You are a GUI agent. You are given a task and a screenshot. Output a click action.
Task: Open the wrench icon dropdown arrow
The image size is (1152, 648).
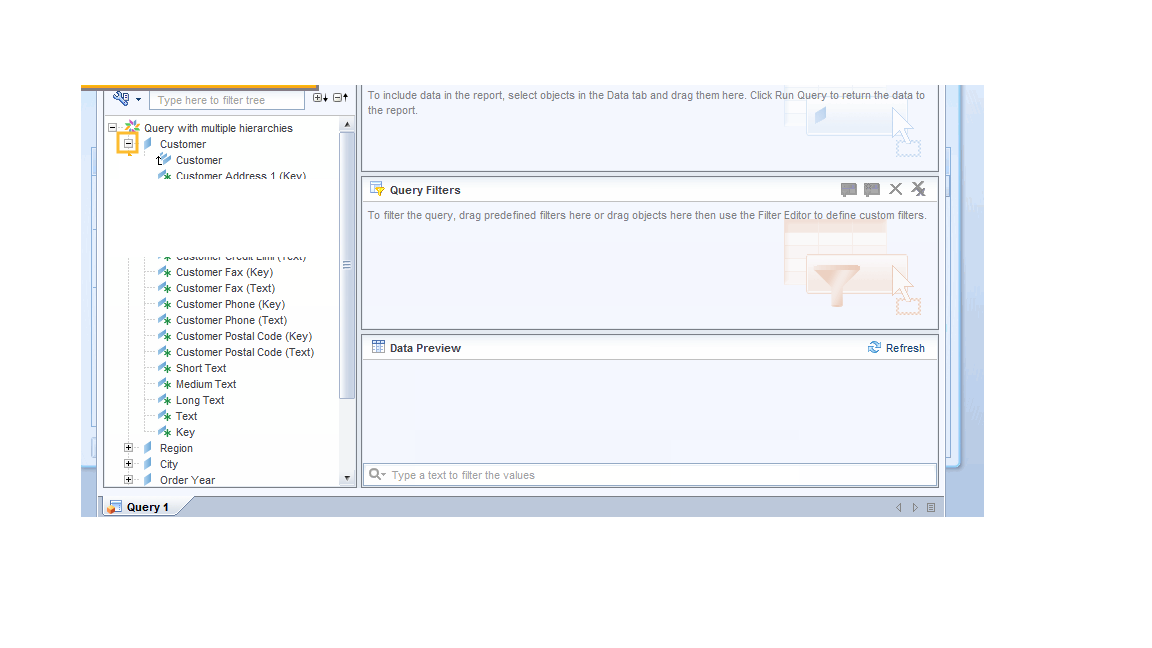[137, 99]
